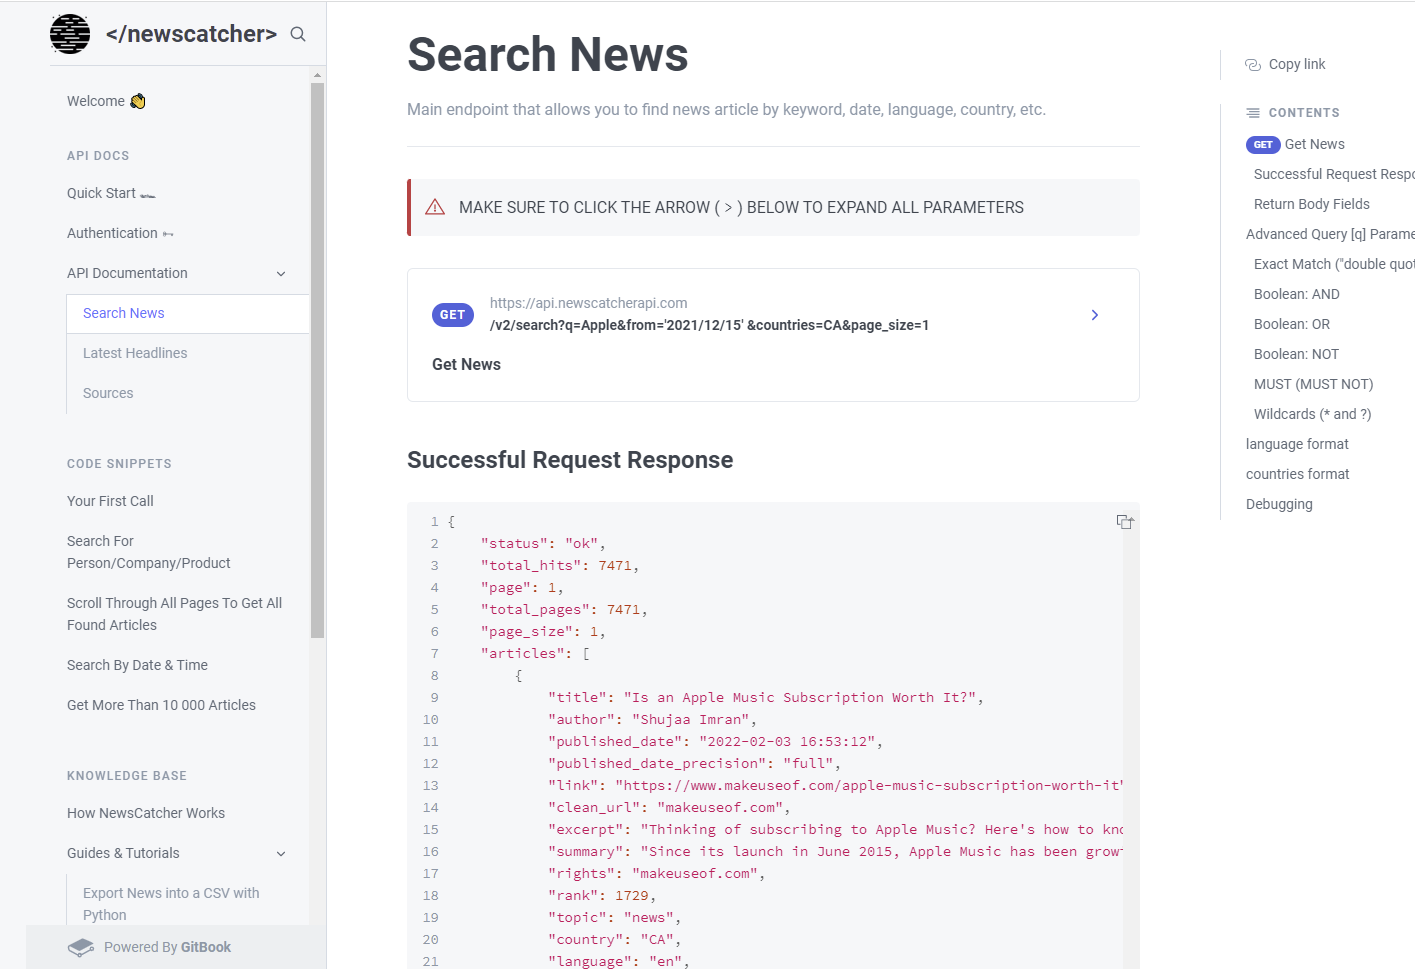Click the GET badge in contents list
Image resolution: width=1415 pixels, height=969 pixels.
(x=1263, y=145)
